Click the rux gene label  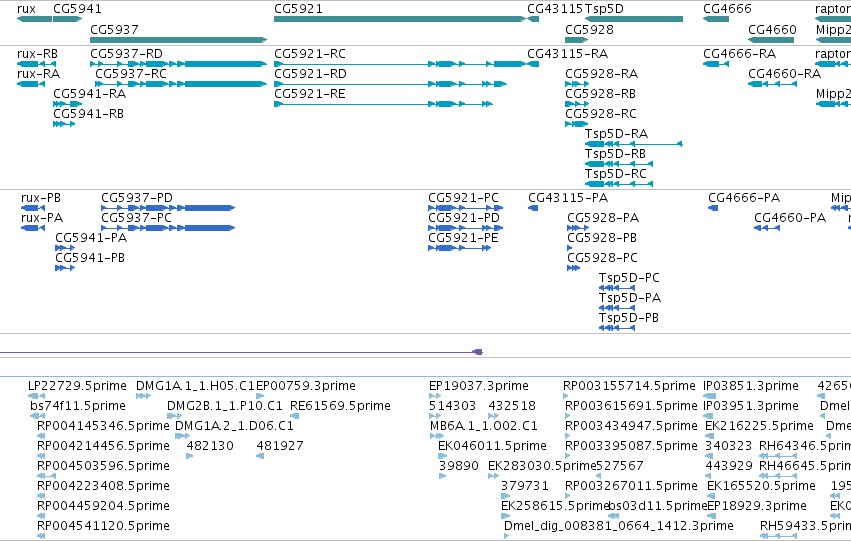[26, 9]
